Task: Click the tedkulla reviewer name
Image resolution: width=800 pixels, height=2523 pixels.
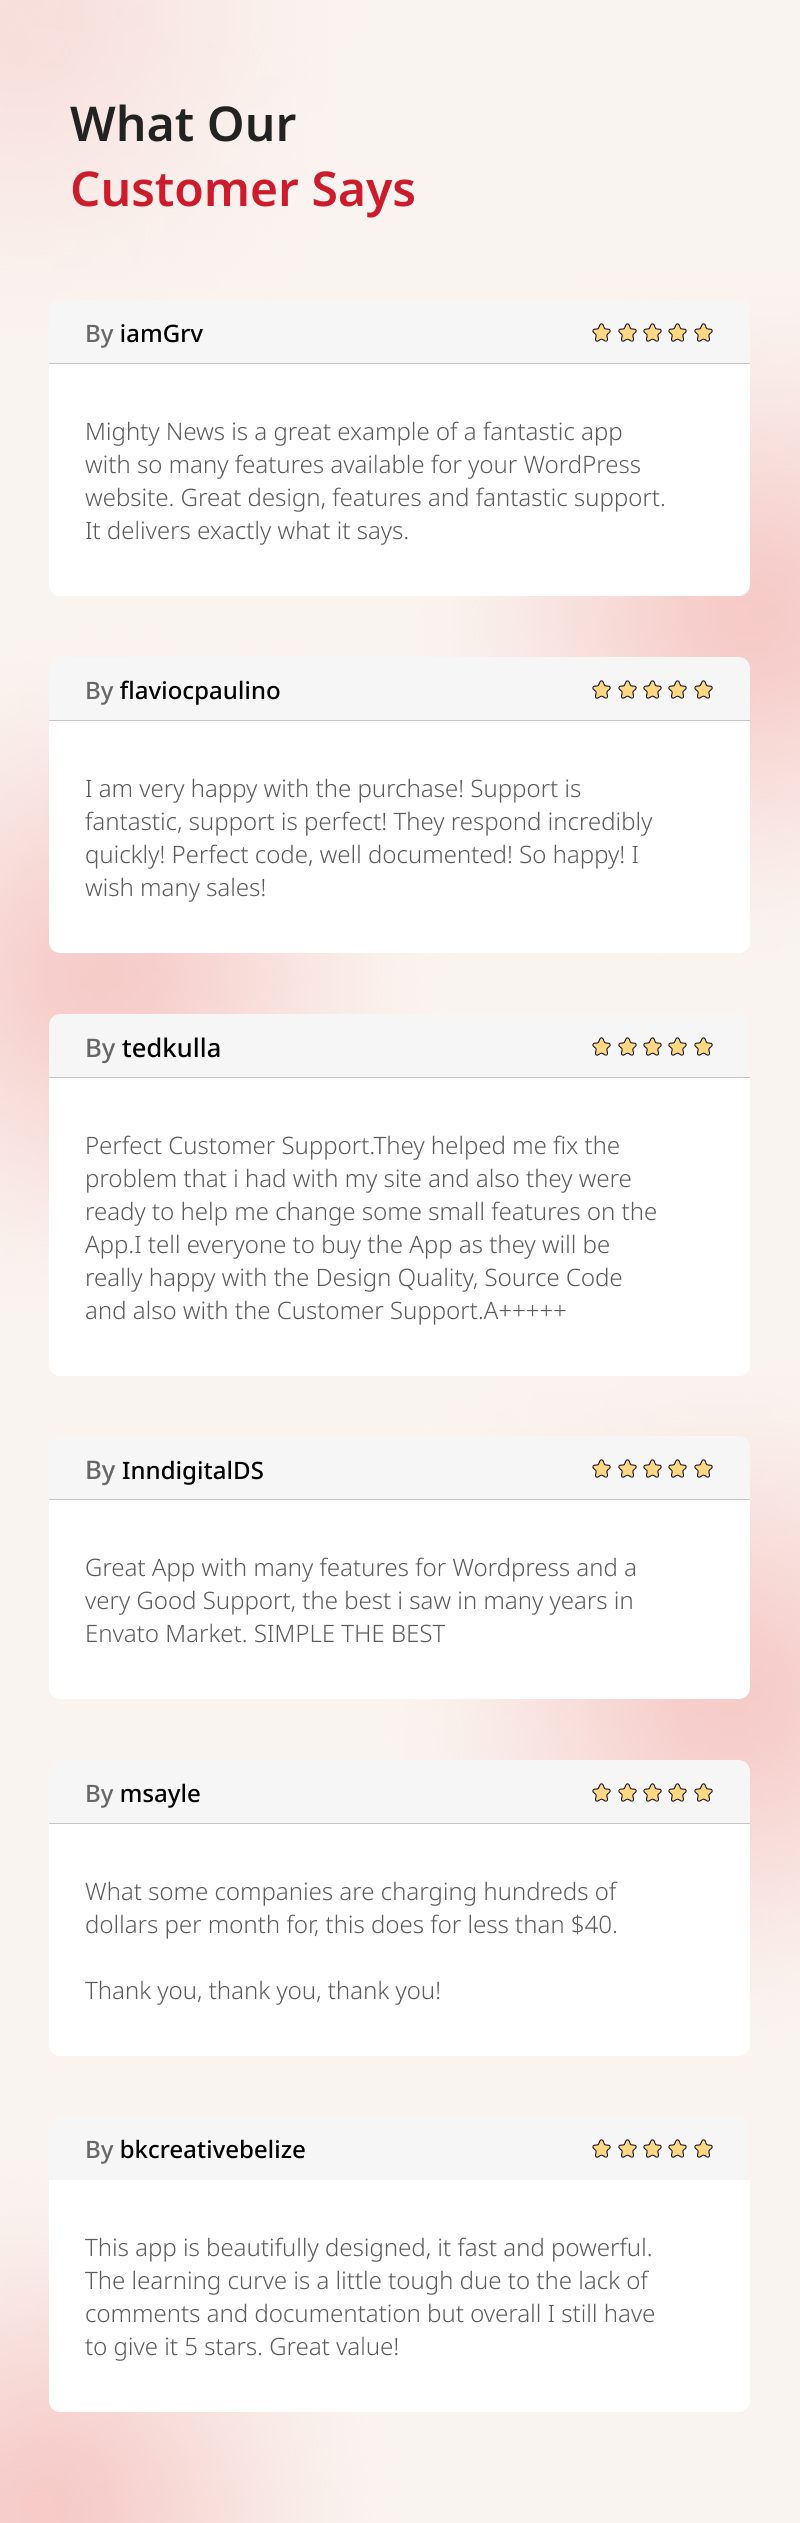Action: 171,1048
